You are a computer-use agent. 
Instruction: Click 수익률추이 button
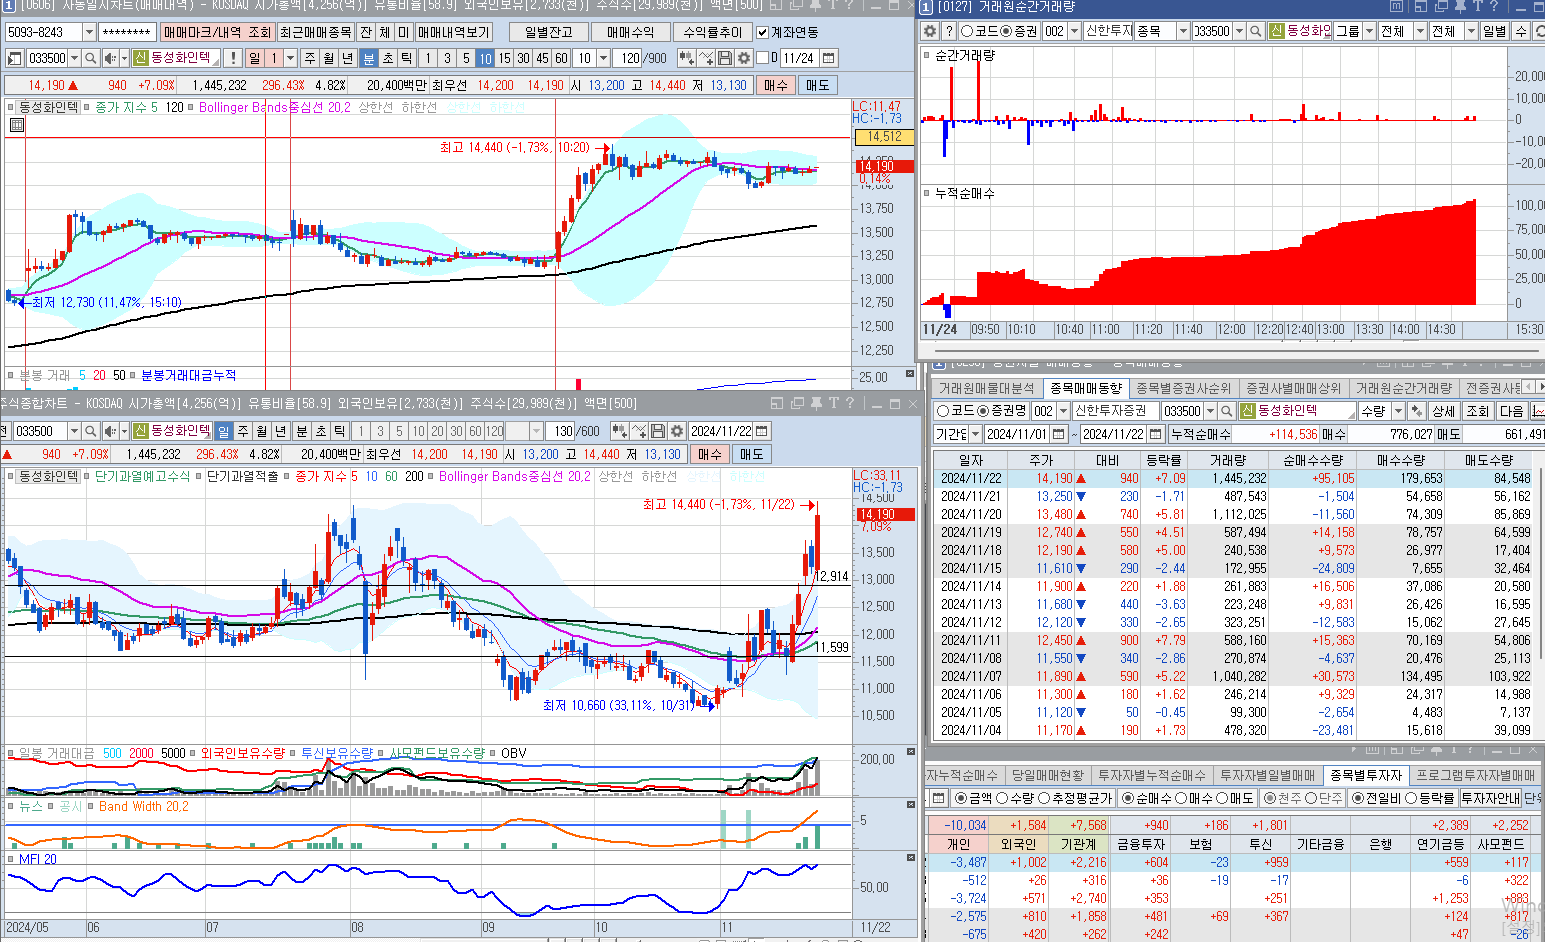pos(712,32)
